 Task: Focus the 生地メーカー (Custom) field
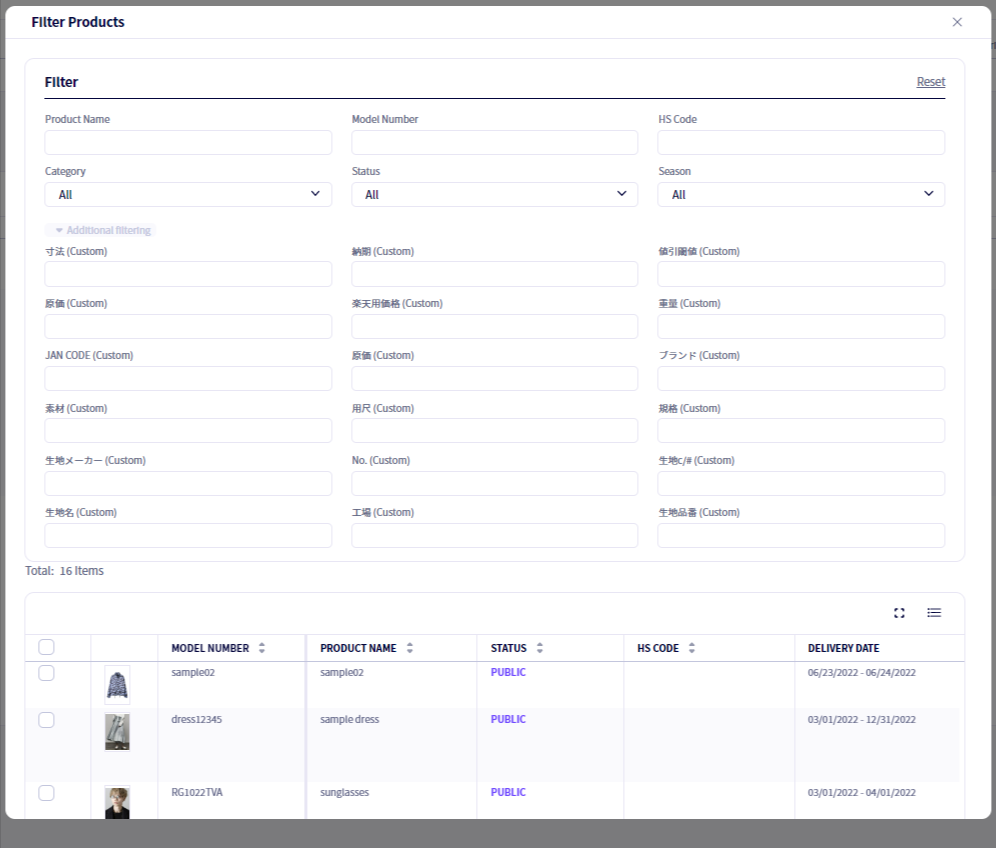[188, 483]
